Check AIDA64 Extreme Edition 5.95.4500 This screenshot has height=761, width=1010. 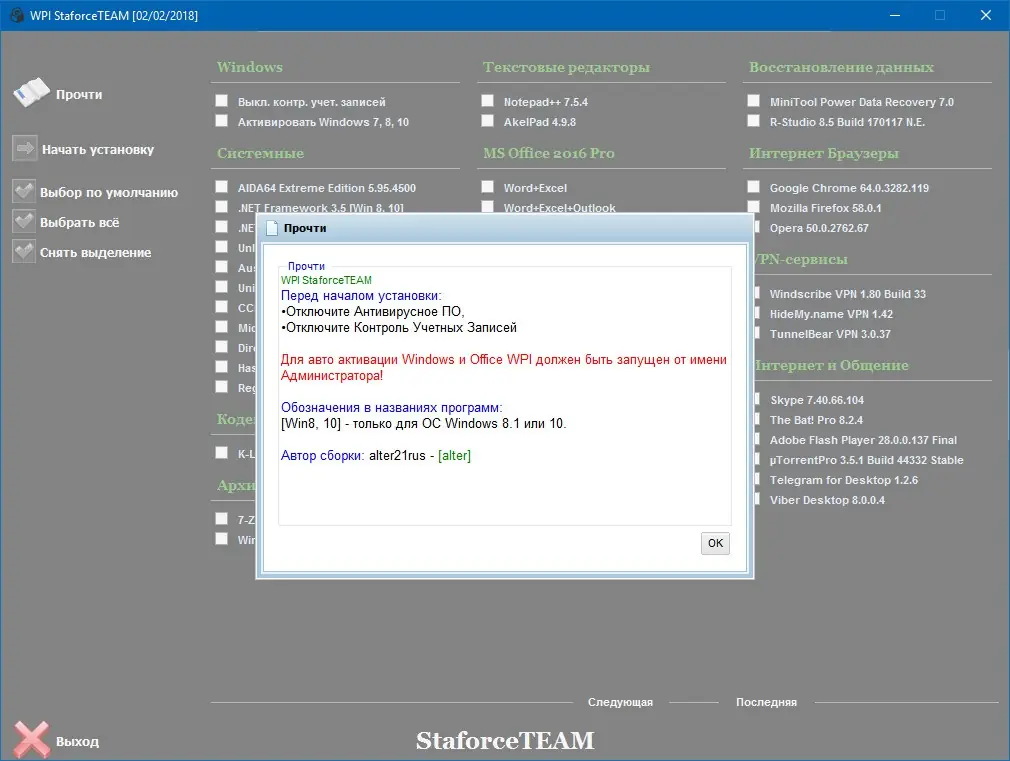pos(222,186)
